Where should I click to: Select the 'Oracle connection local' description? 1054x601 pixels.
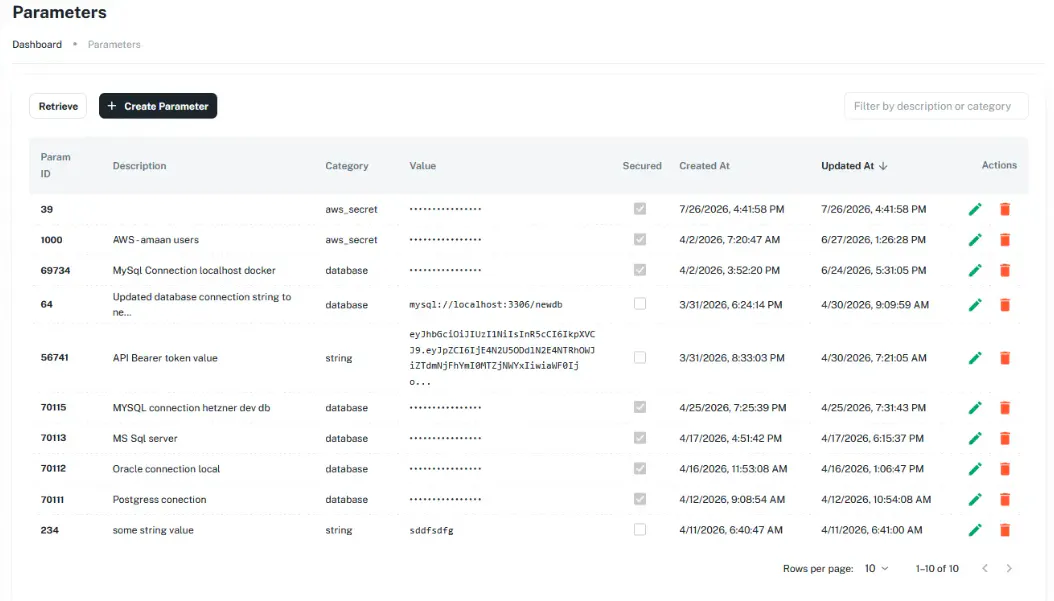pyautogui.click(x=166, y=469)
